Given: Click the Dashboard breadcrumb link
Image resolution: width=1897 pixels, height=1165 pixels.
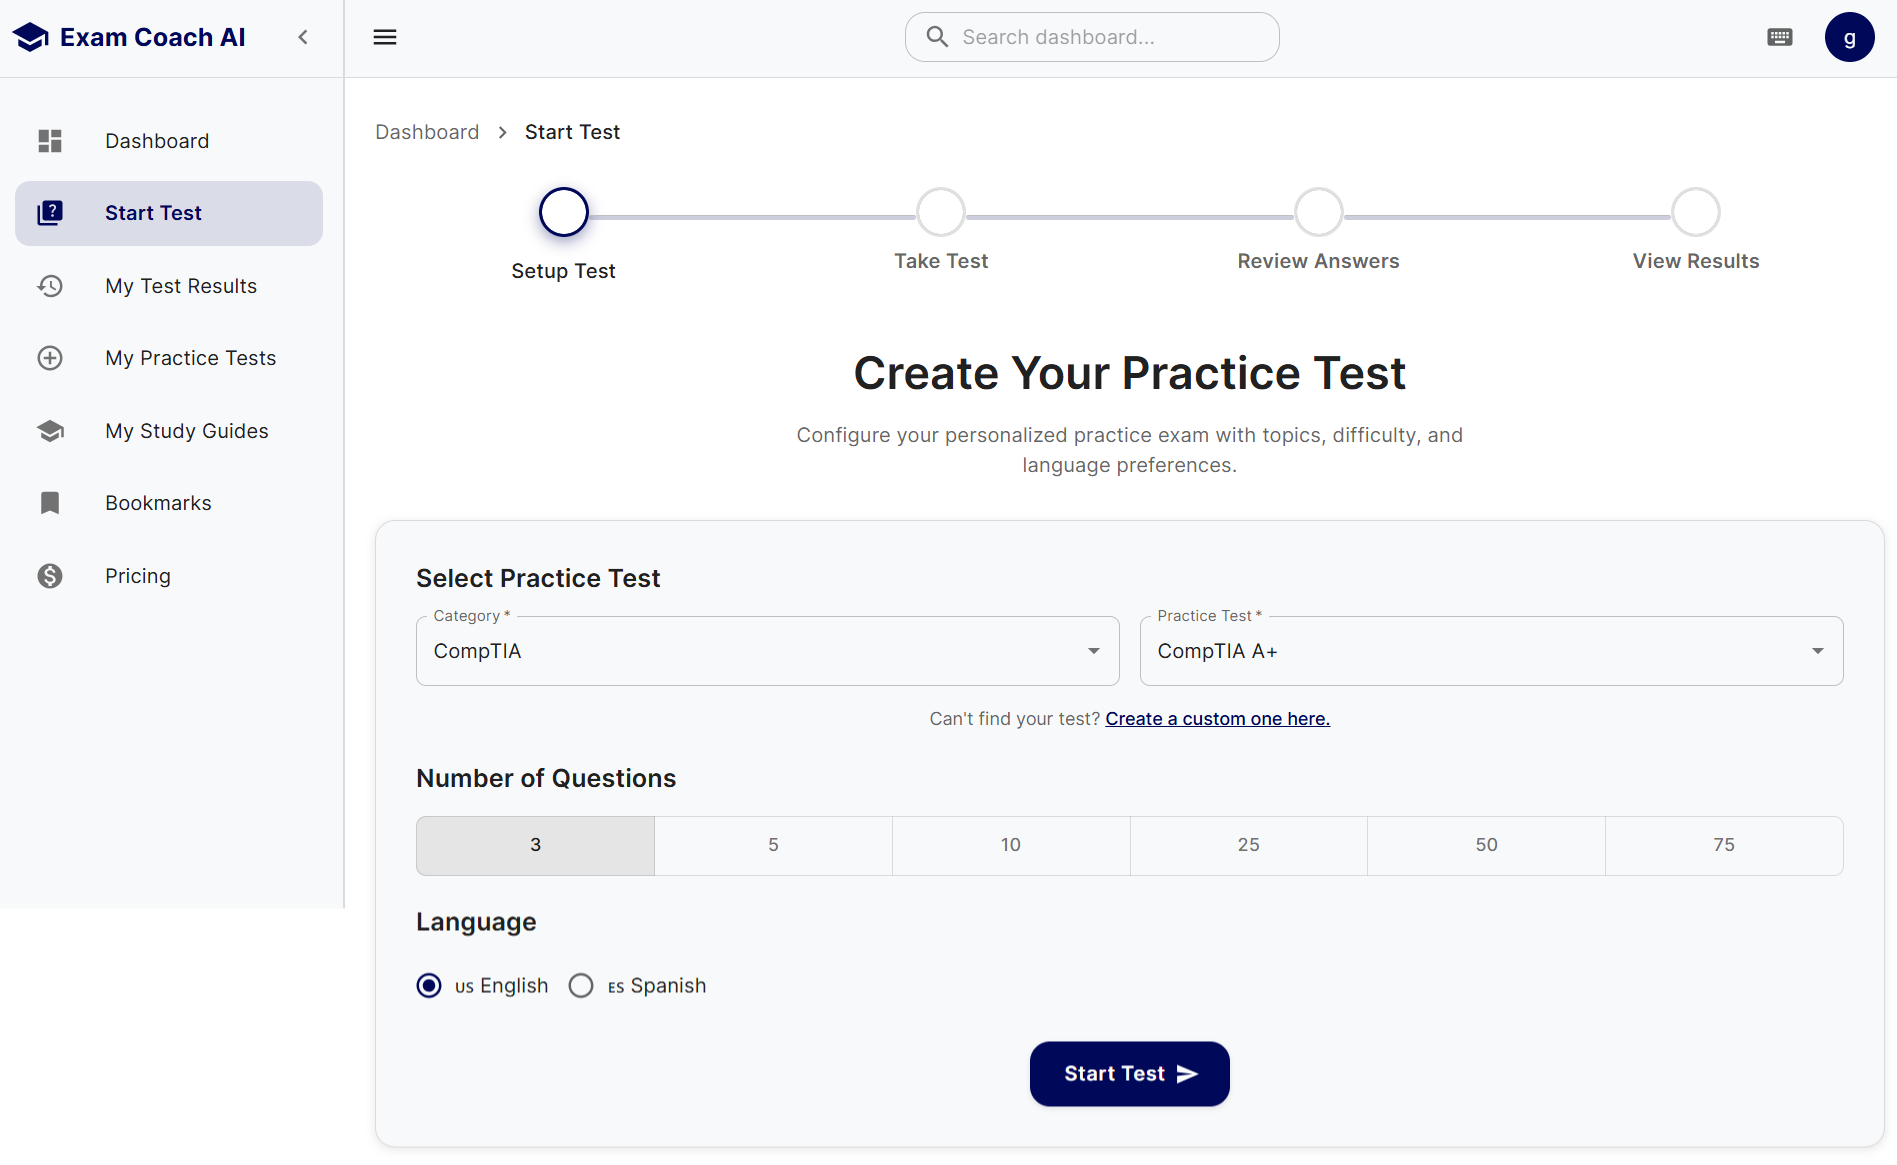Looking at the screenshot, I should (427, 132).
